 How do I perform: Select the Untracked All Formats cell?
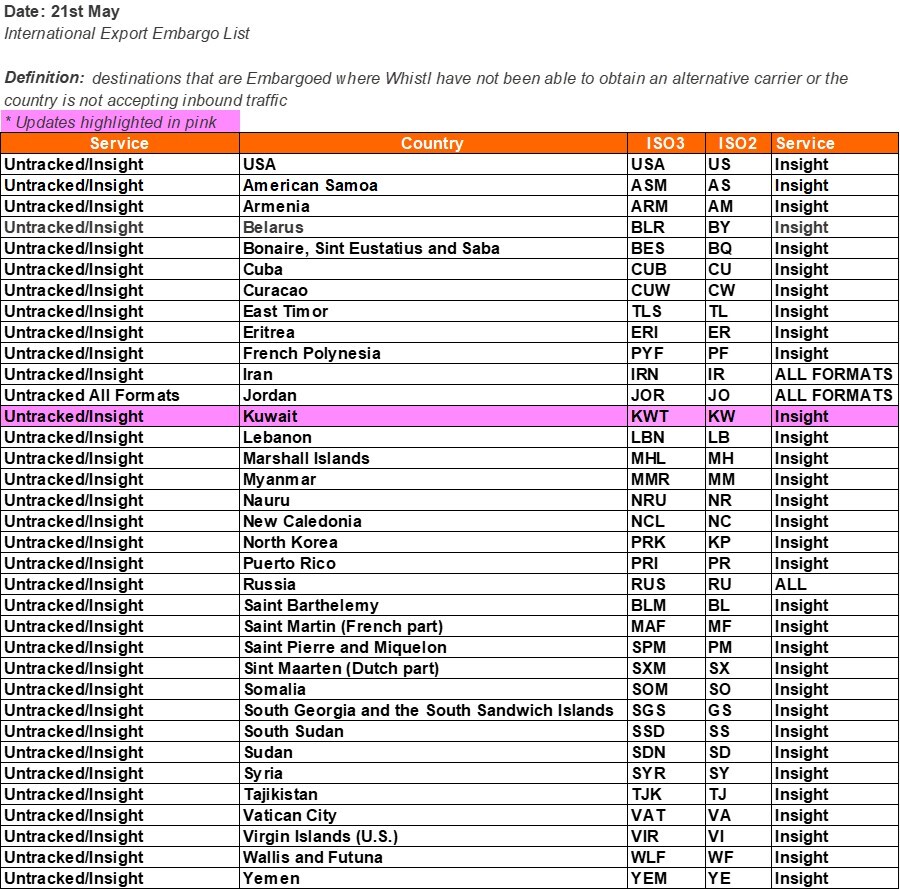point(119,395)
